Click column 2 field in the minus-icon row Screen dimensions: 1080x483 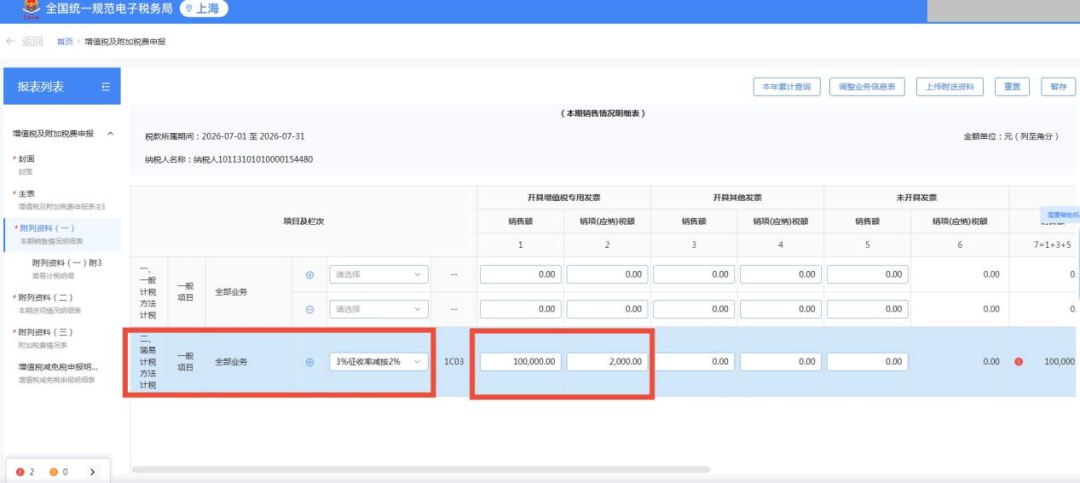click(607, 309)
